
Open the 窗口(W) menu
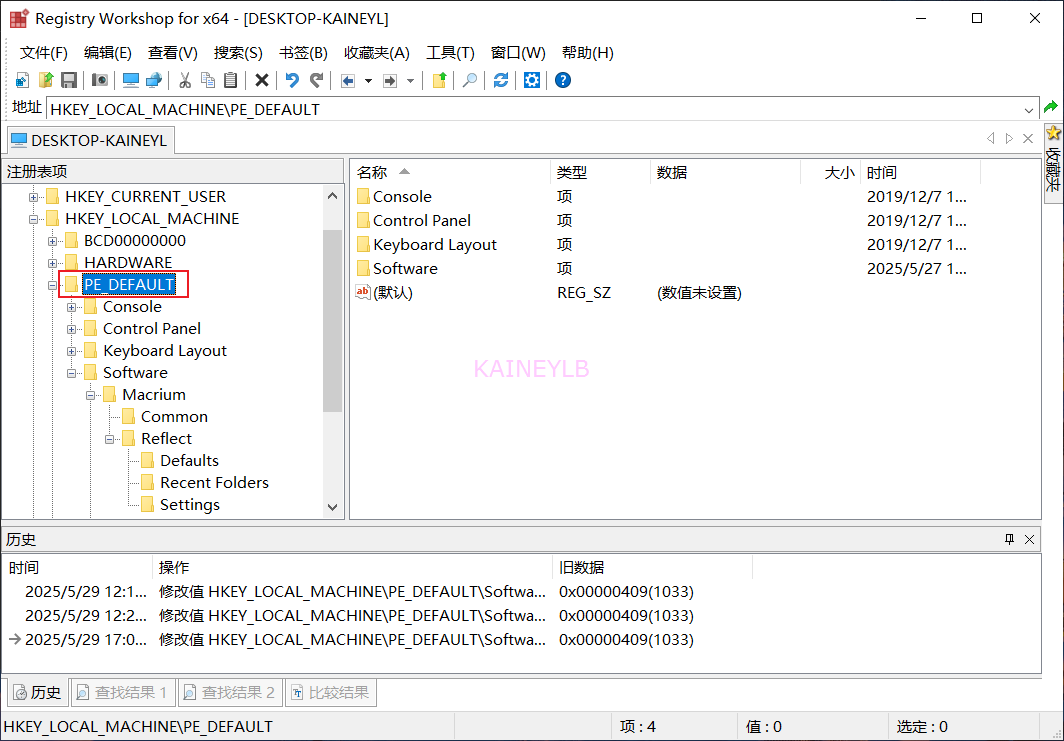coord(518,53)
